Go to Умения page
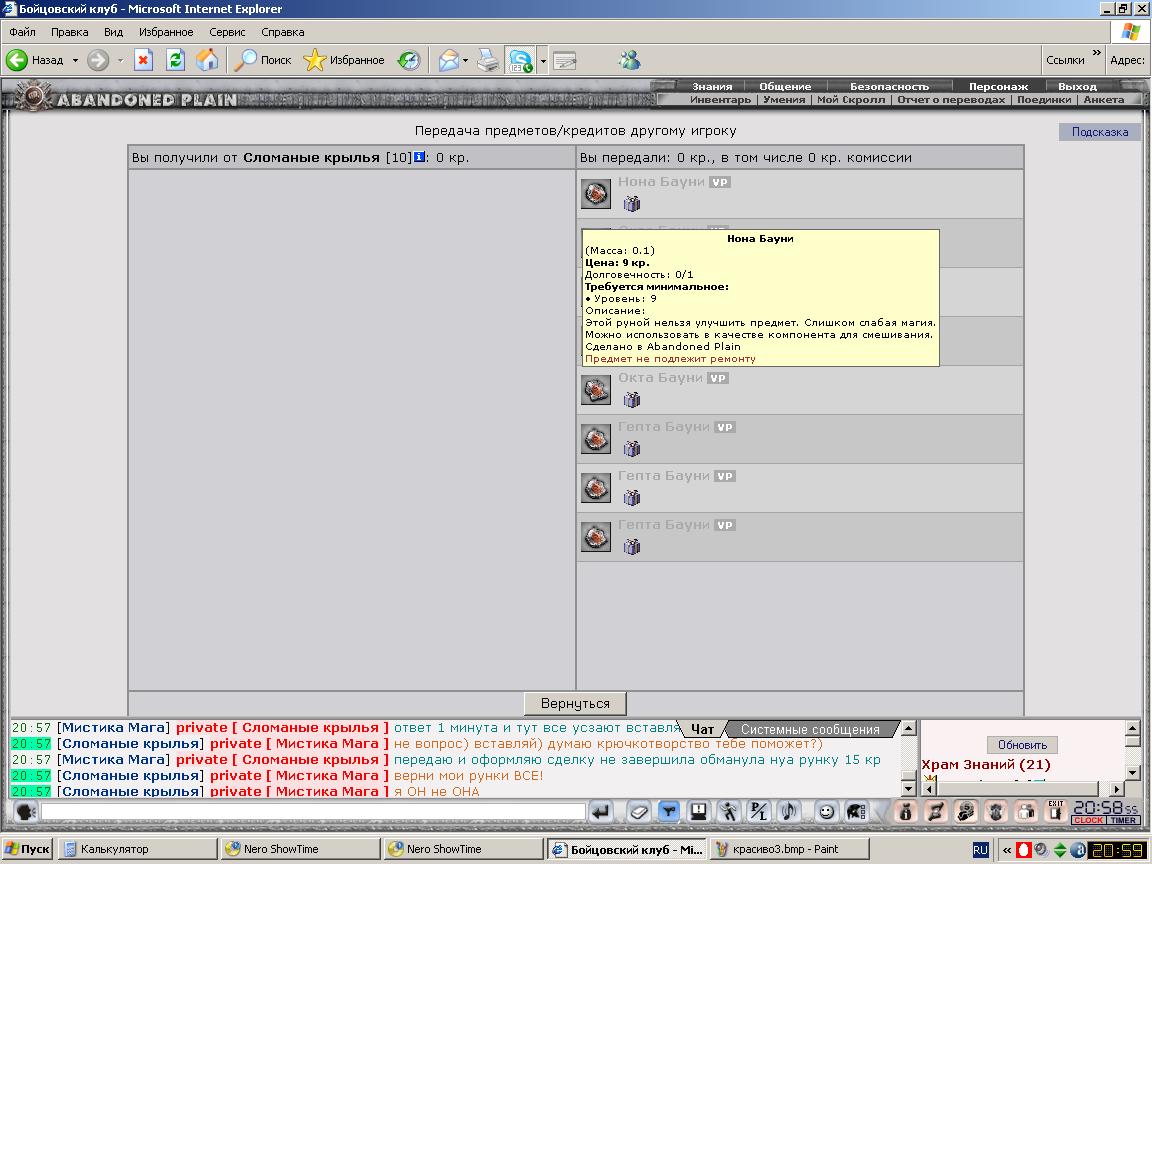 point(784,99)
